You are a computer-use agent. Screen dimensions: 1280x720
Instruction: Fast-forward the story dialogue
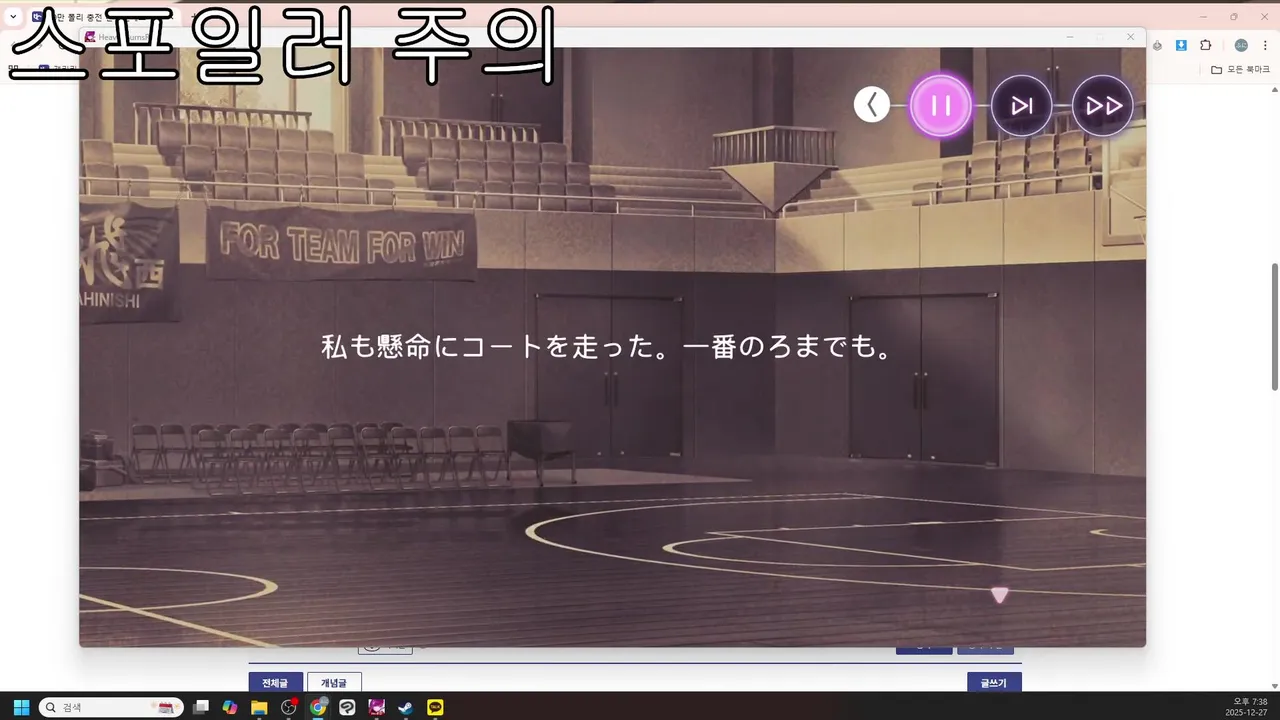tap(1103, 105)
